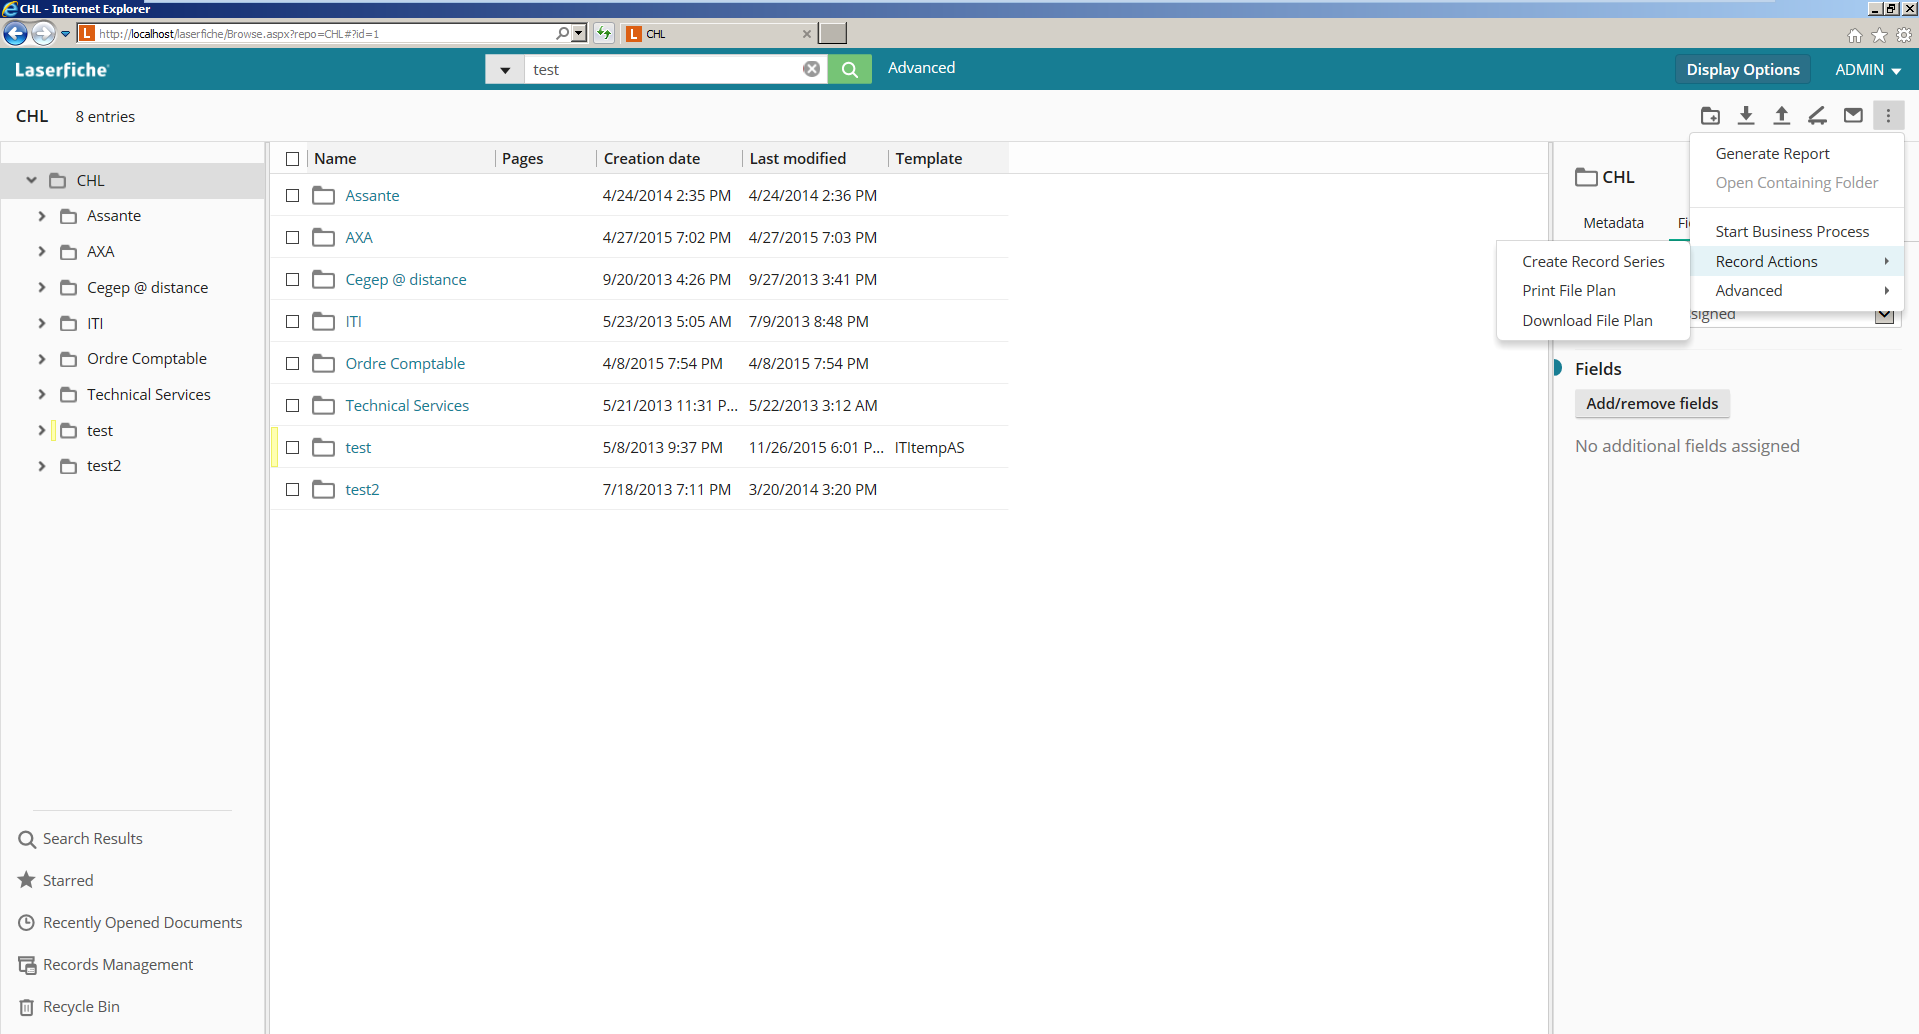Click the Download toolbar icon
Image resolution: width=1919 pixels, height=1034 pixels.
pyautogui.click(x=1746, y=116)
